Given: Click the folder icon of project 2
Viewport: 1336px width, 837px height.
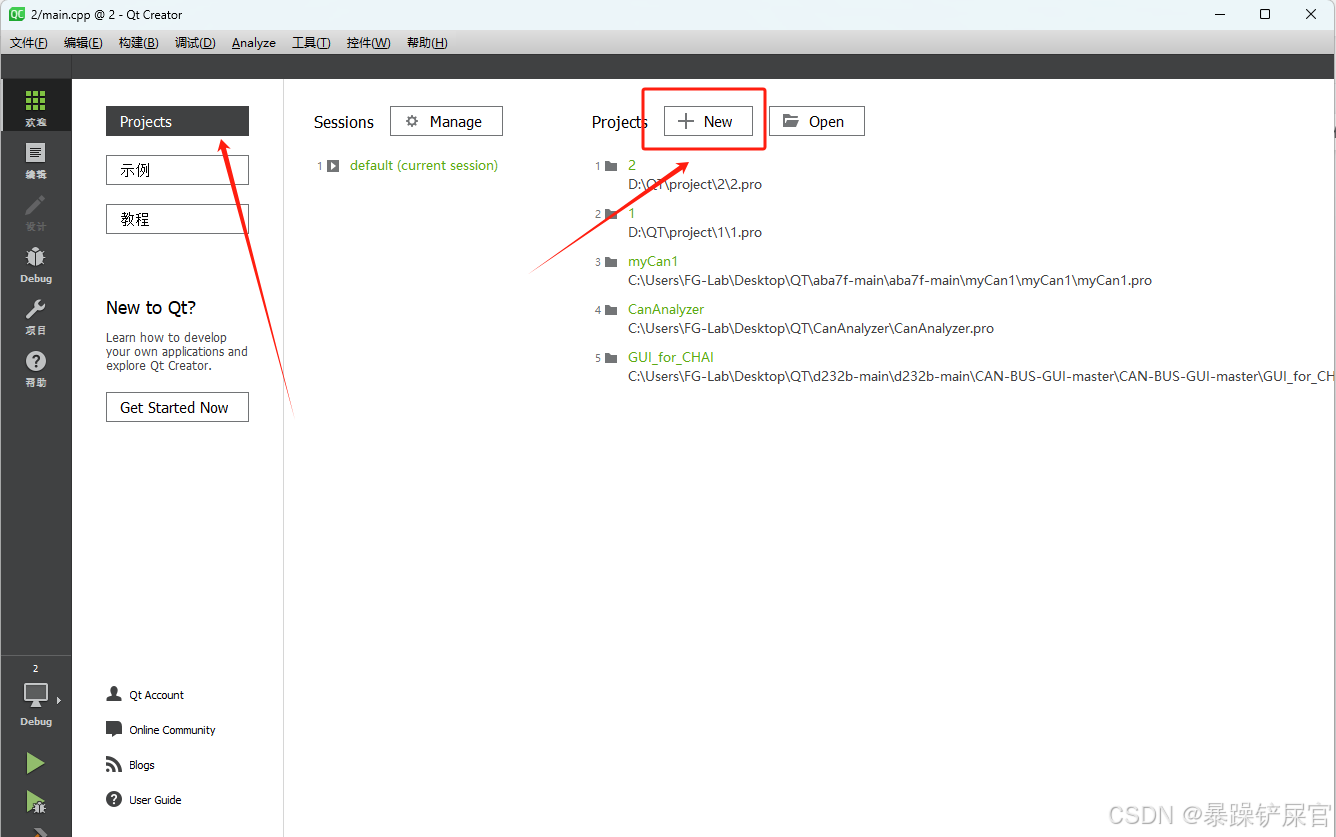Looking at the screenshot, I should [x=611, y=166].
